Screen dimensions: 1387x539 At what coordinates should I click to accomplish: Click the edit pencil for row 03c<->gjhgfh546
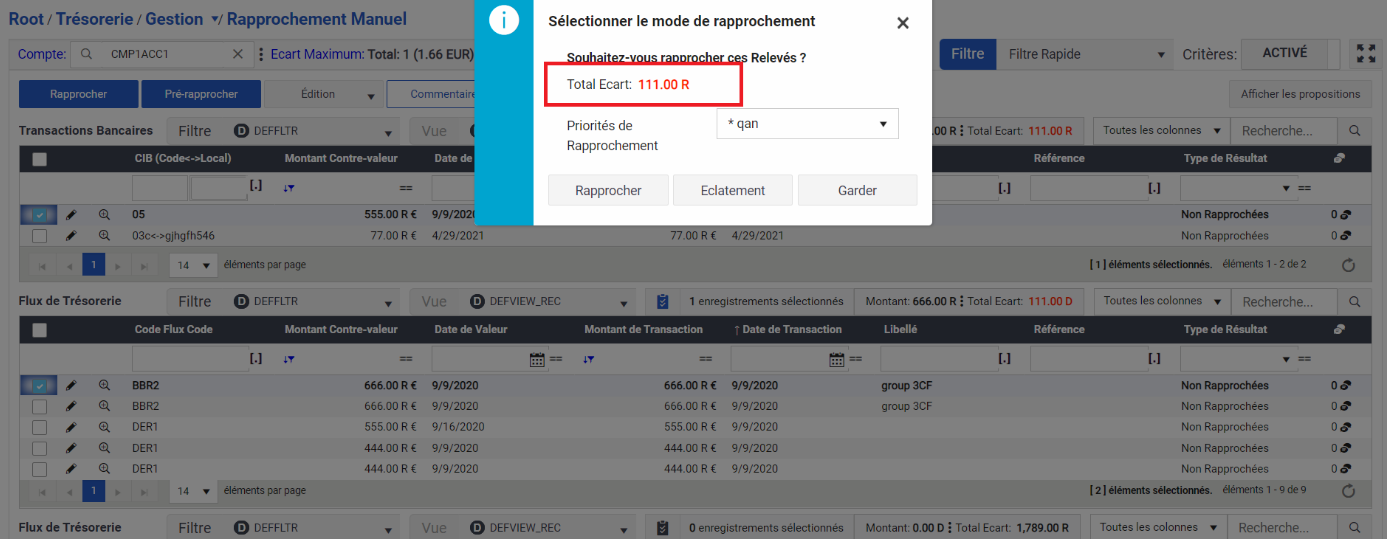71,236
